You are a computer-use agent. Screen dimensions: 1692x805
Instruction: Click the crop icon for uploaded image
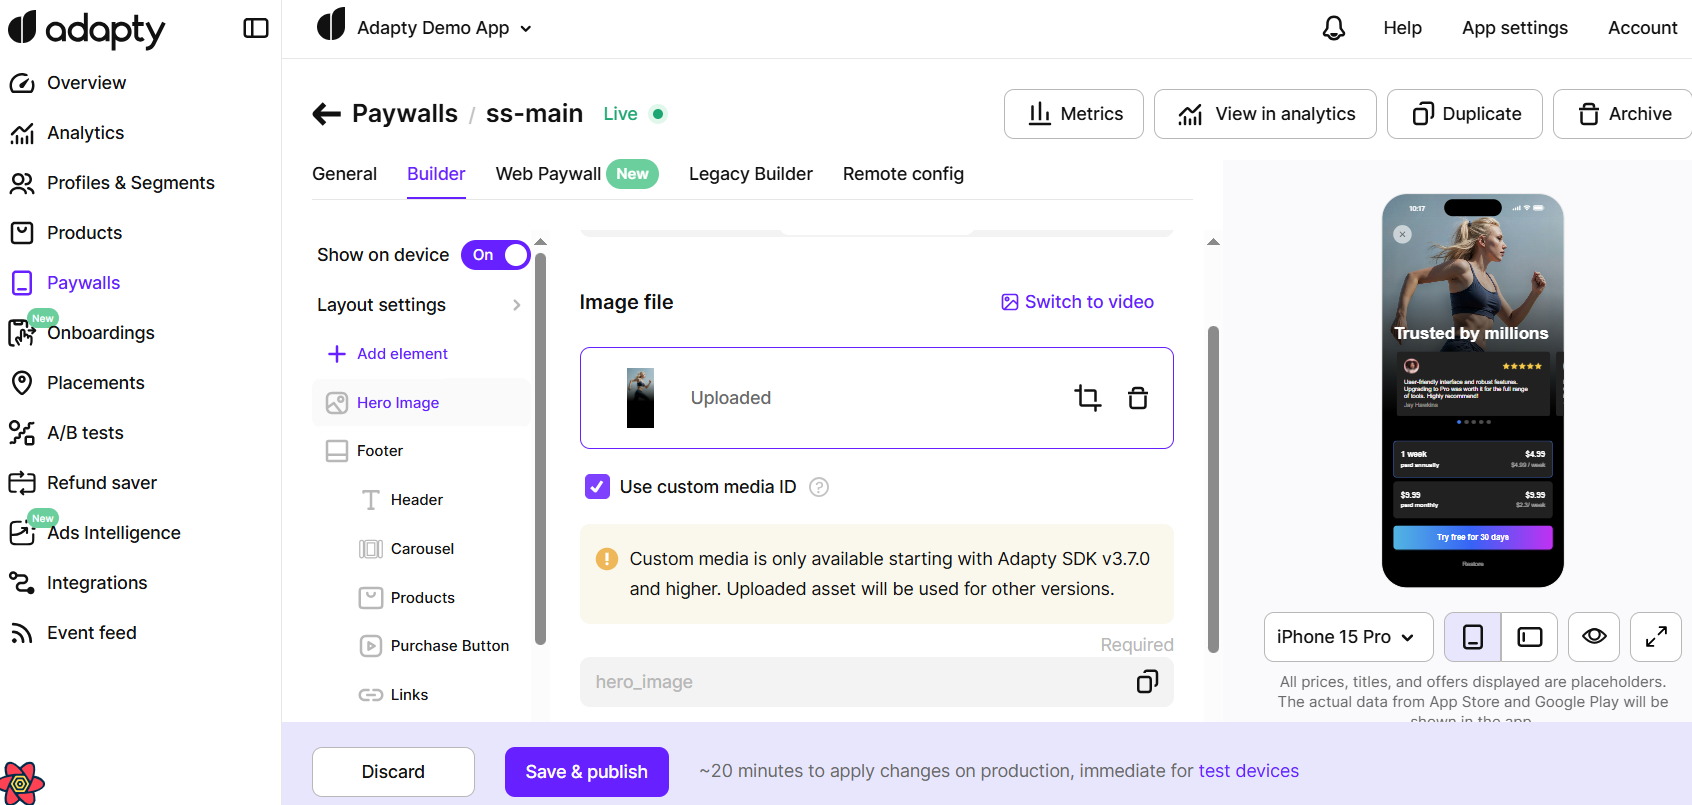pos(1087,398)
